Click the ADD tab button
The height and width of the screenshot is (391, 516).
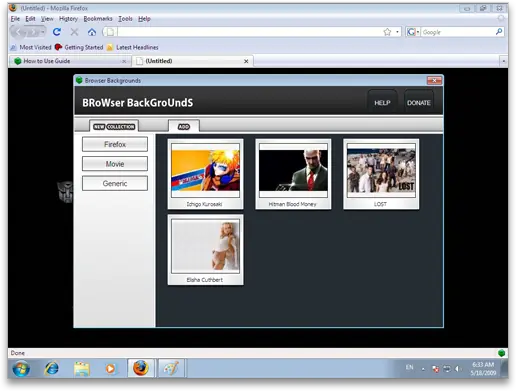(x=184, y=127)
